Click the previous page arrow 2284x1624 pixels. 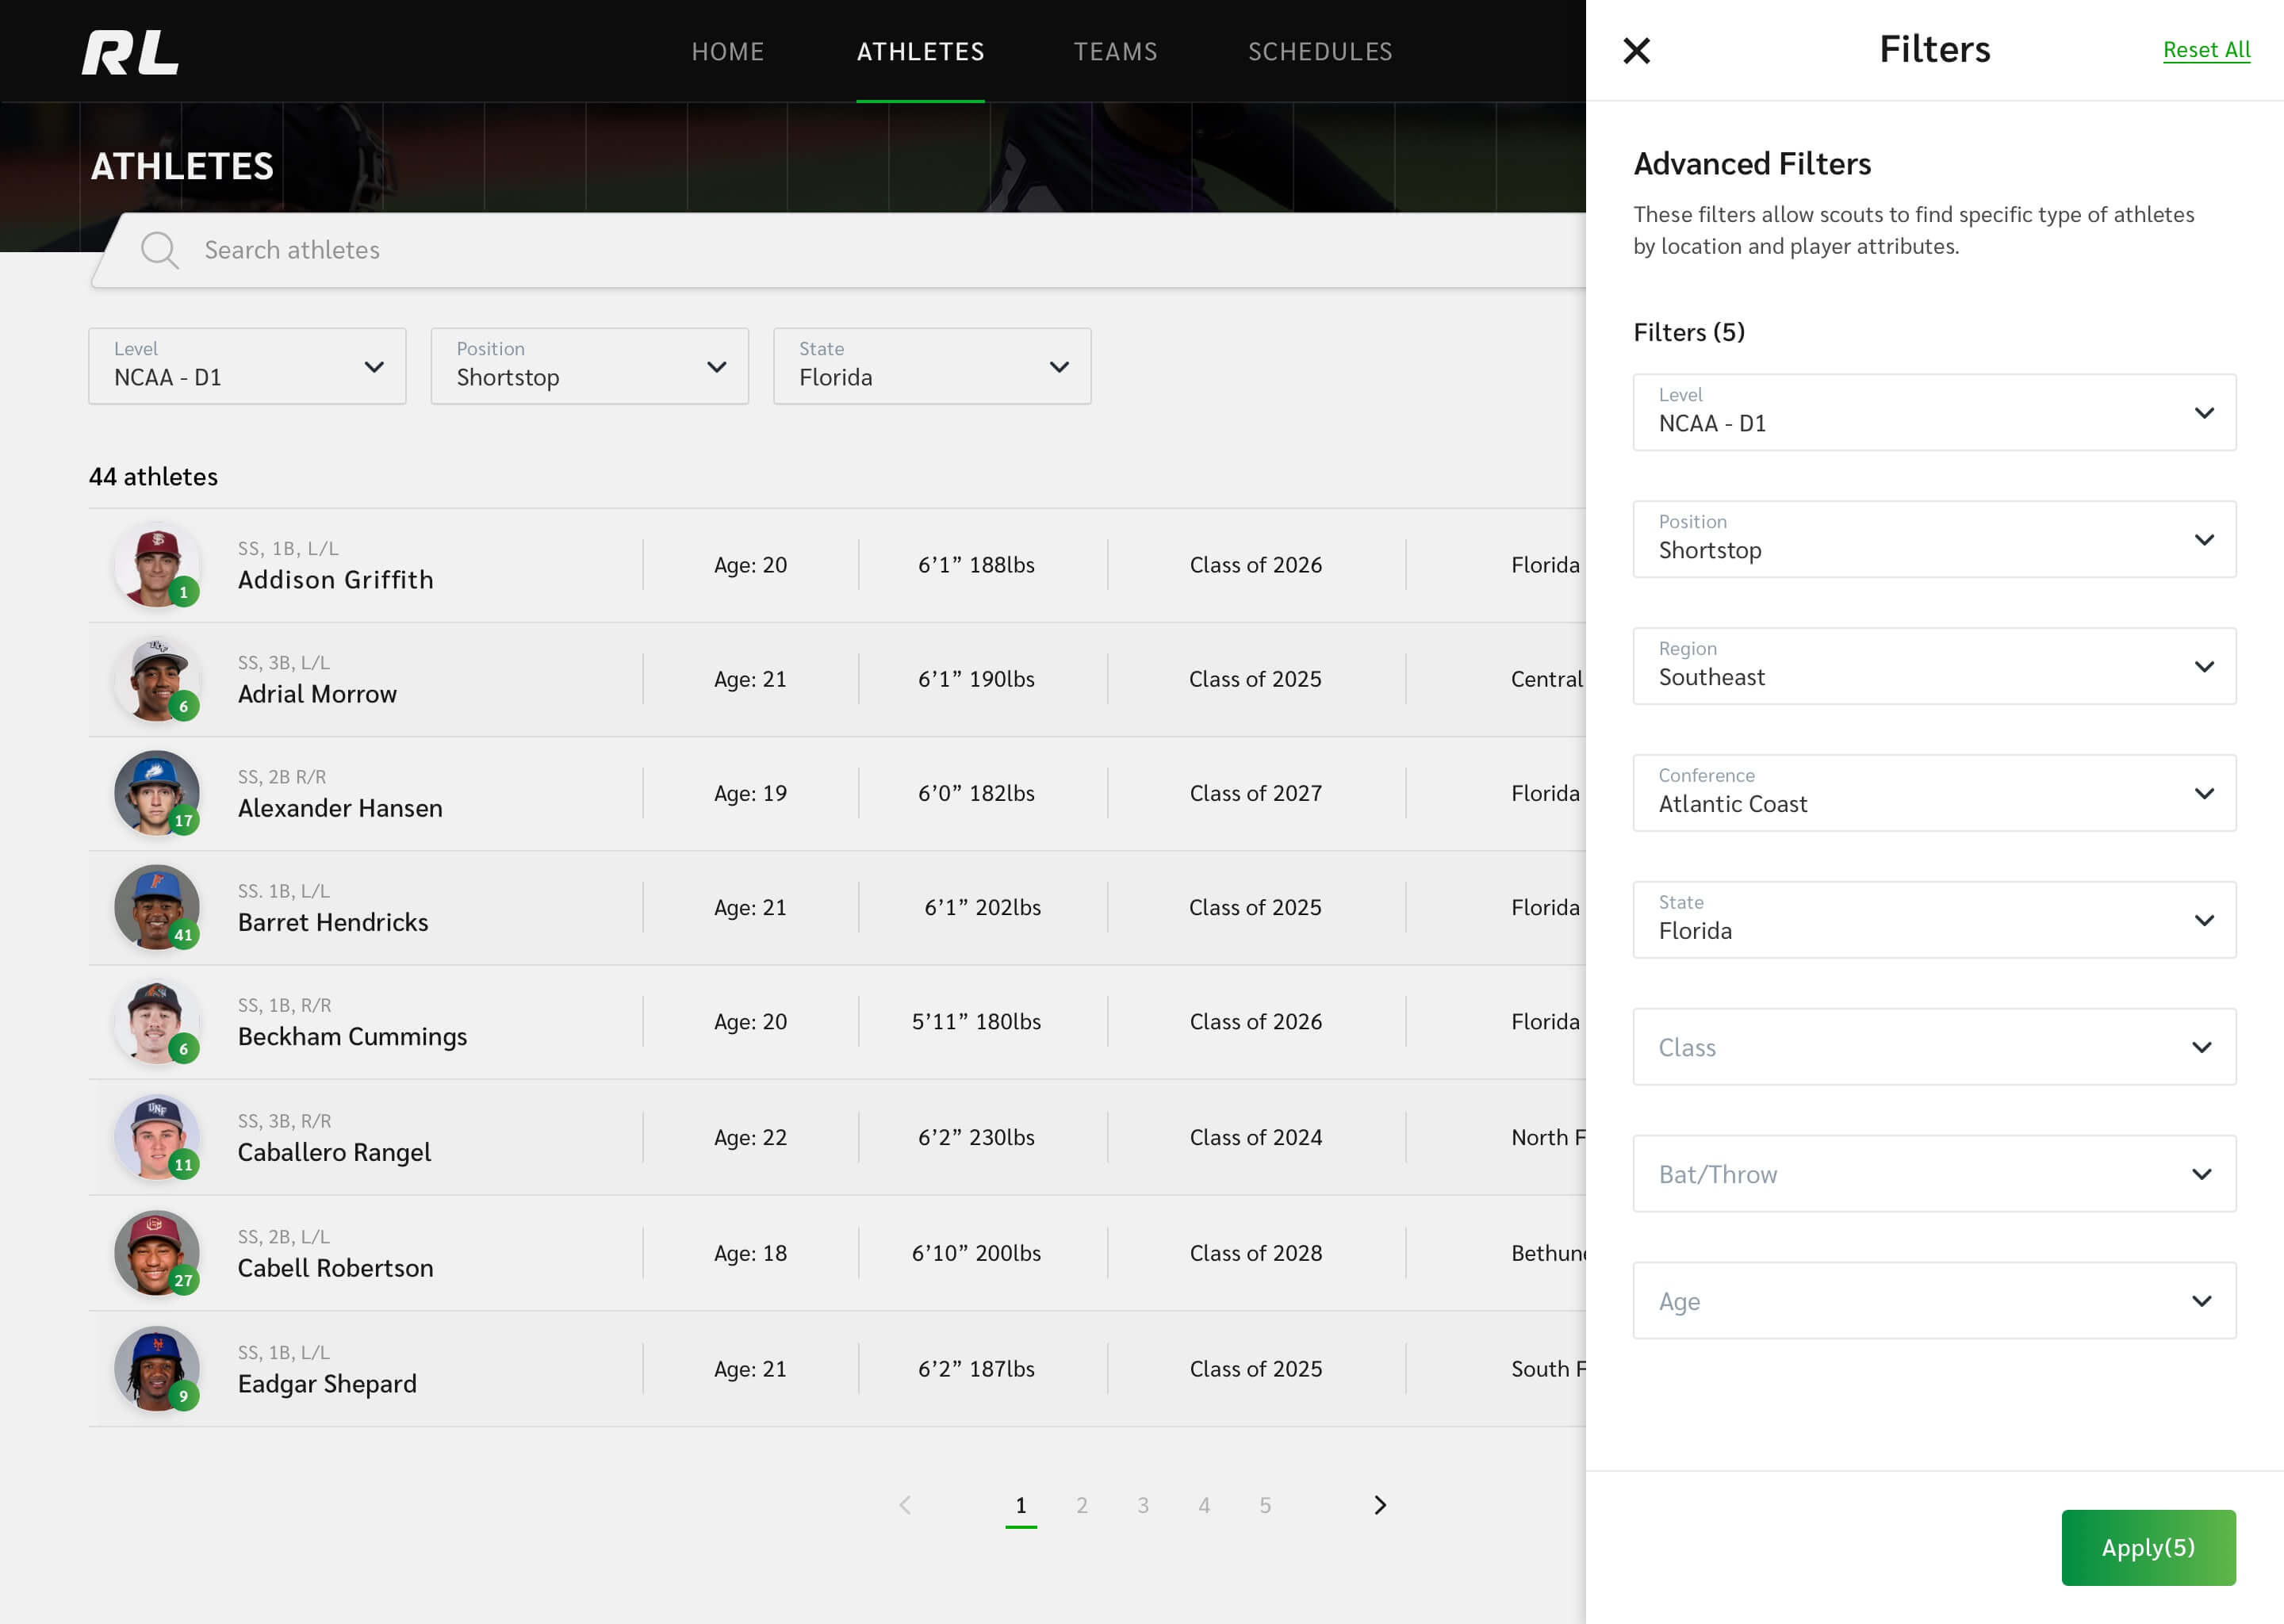coord(905,1505)
